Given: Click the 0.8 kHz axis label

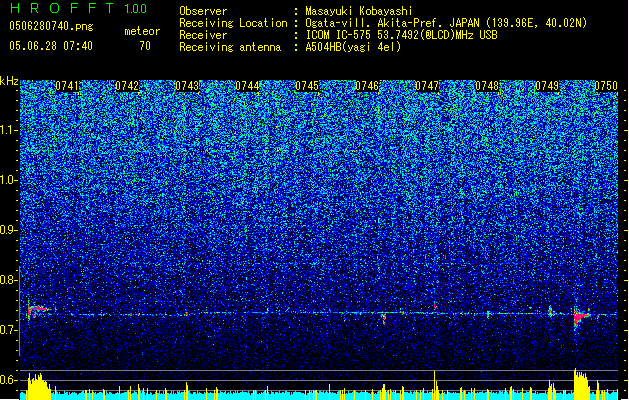Looking at the screenshot, I should (x=8, y=280).
